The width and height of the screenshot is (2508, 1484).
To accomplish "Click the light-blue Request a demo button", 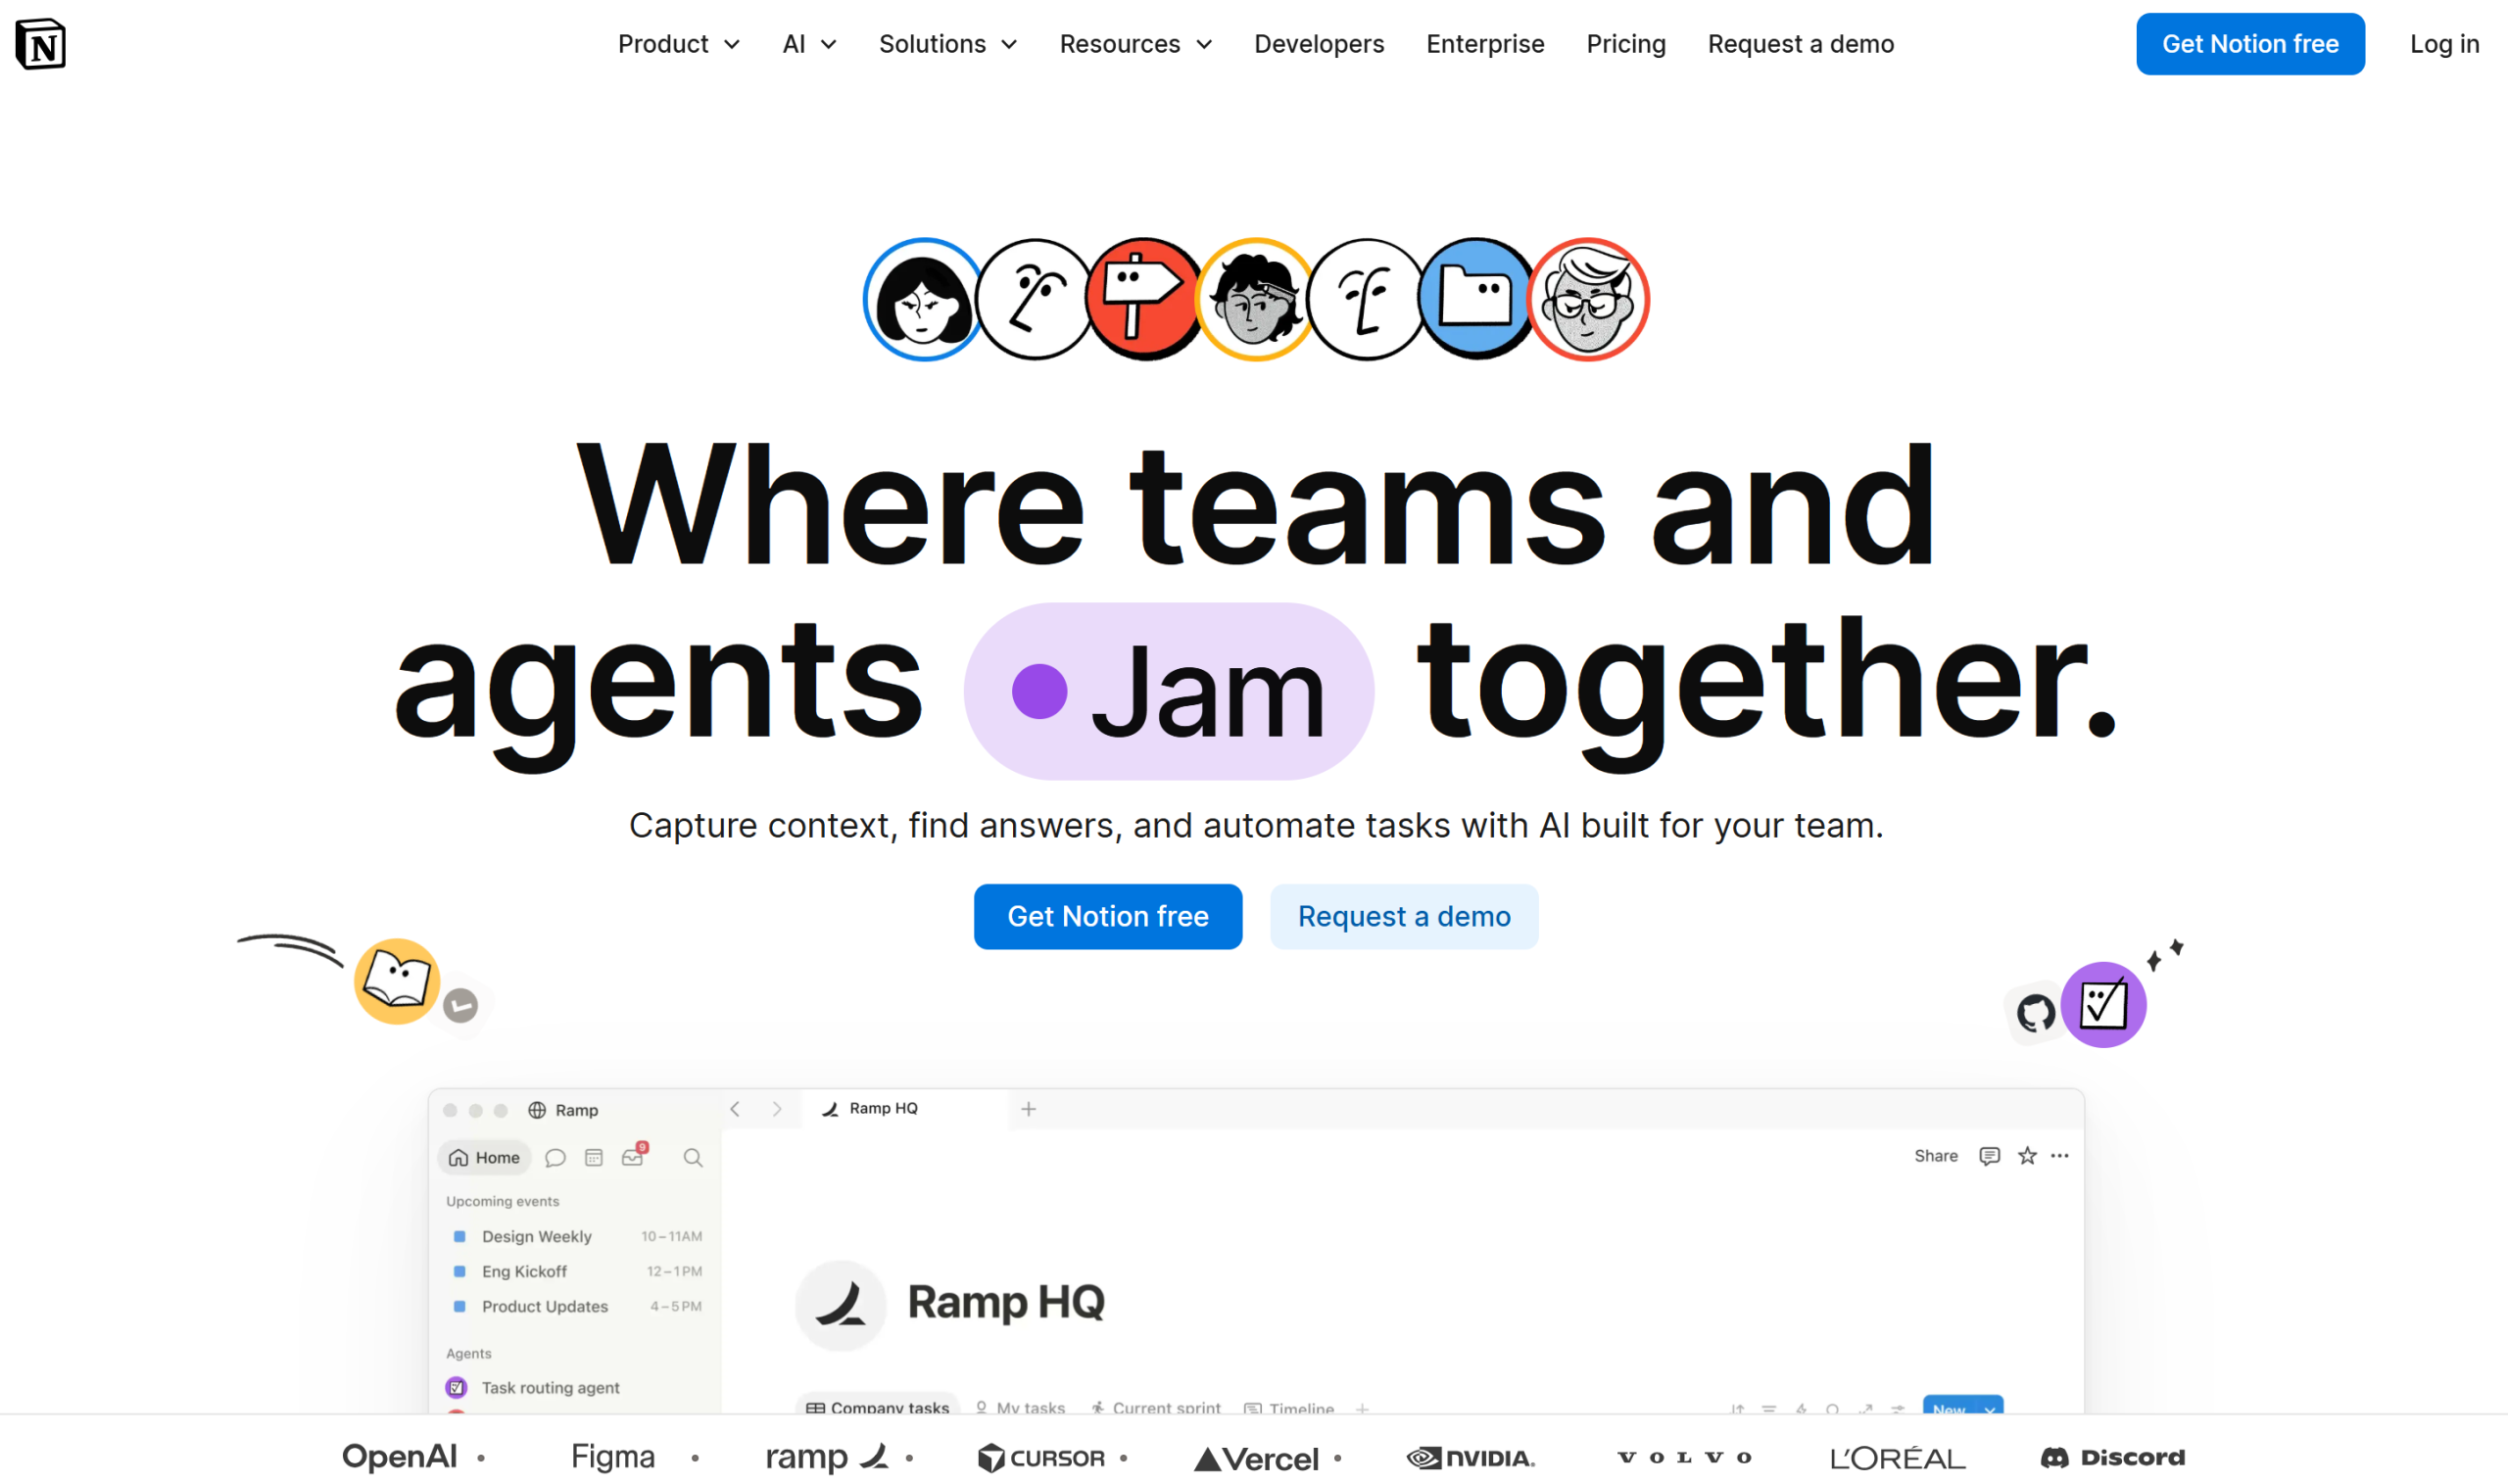I will pos(1404,916).
